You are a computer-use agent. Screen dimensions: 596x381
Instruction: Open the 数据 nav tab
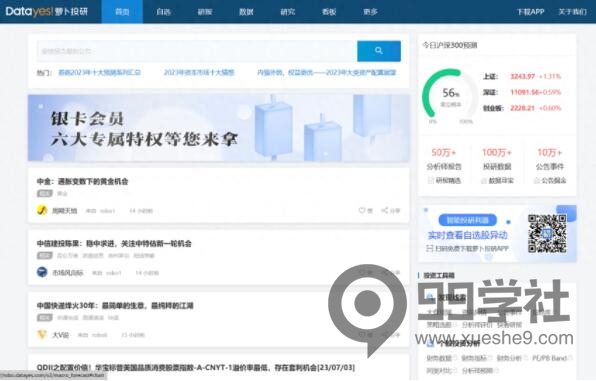point(246,12)
